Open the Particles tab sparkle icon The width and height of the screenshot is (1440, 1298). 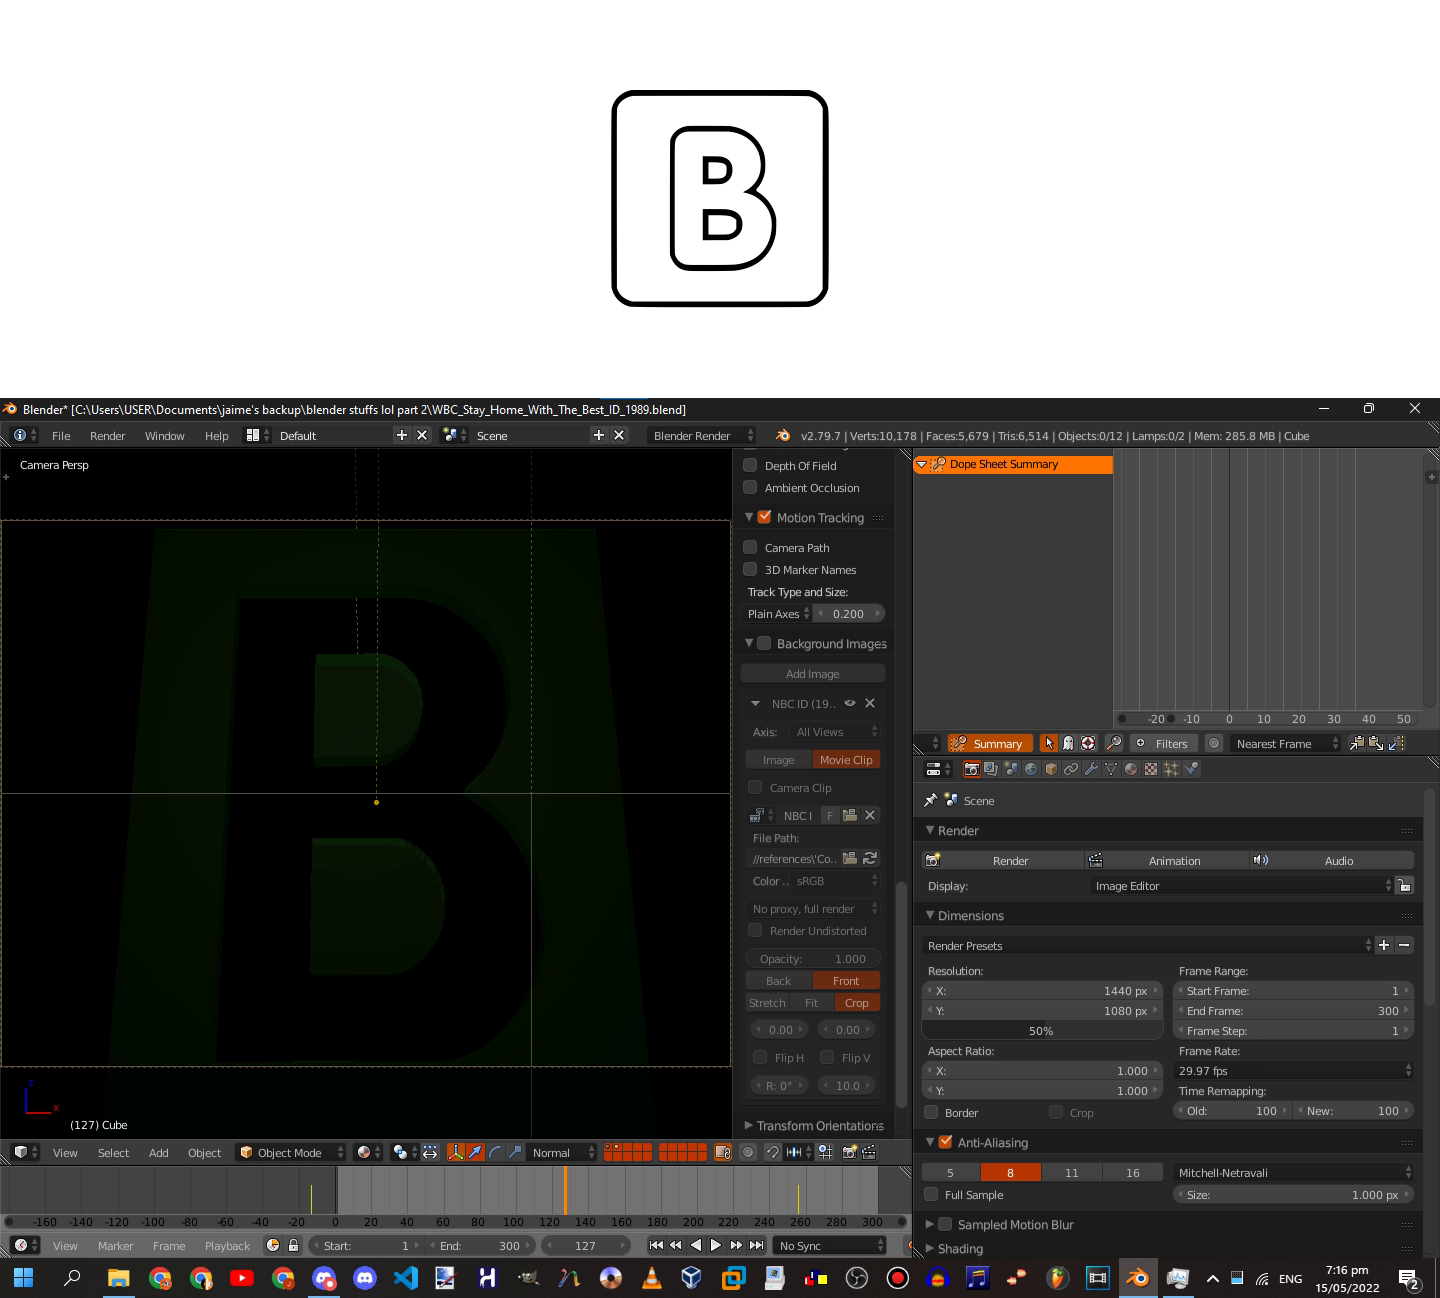click(1171, 769)
